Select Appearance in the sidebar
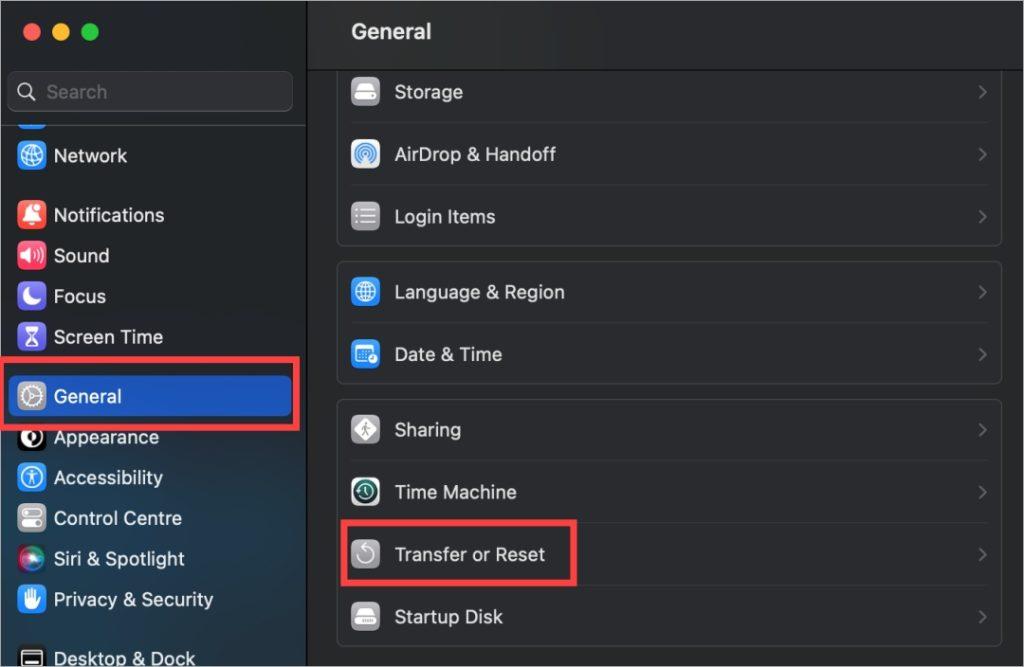 point(150,437)
